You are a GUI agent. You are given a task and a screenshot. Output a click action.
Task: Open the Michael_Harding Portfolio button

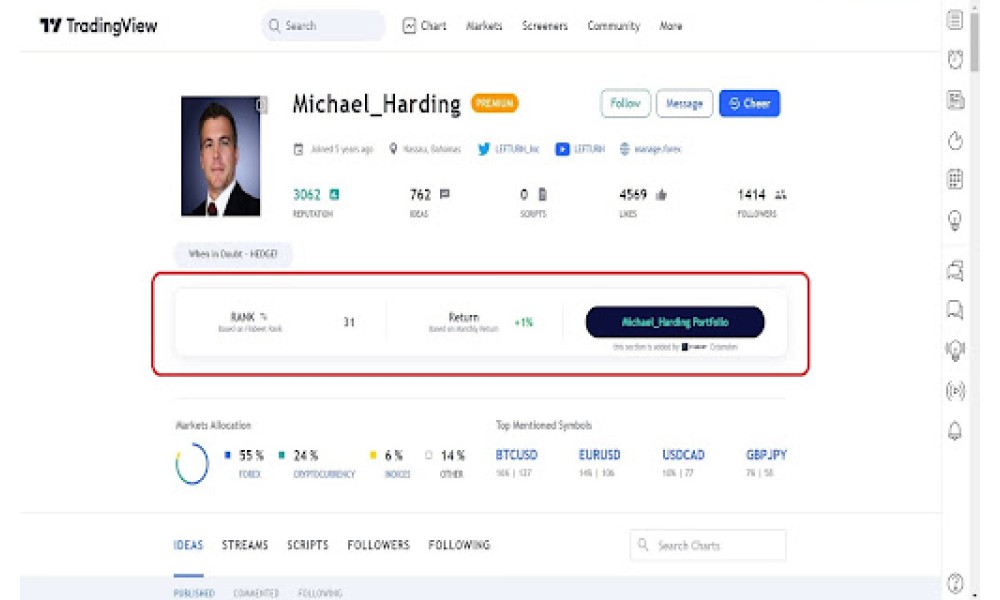coord(675,322)
